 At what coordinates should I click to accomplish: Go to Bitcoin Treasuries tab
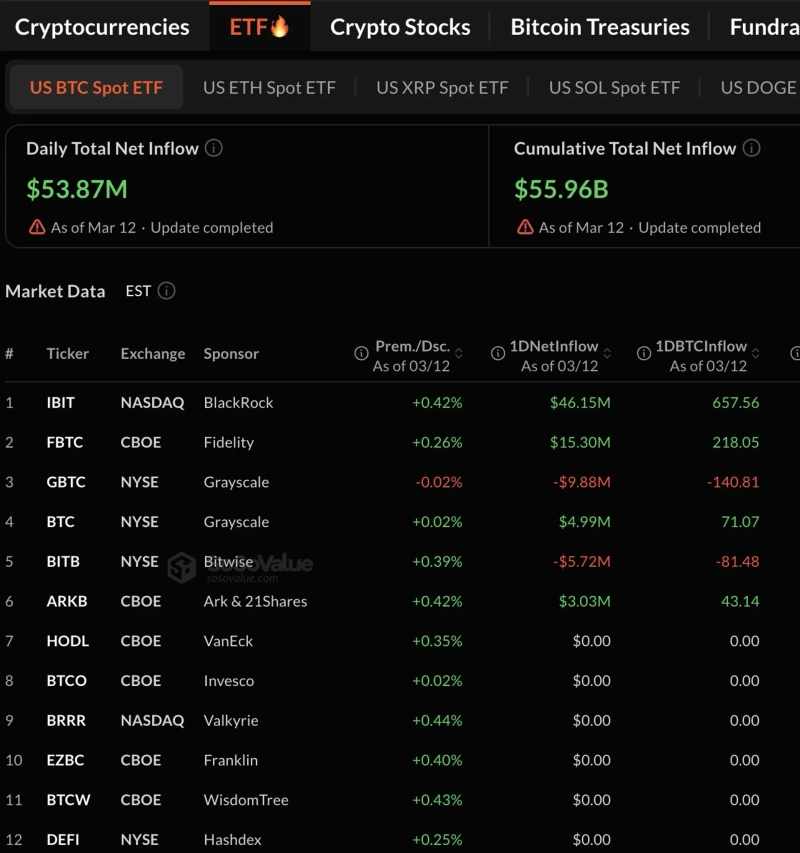(600, 27)
